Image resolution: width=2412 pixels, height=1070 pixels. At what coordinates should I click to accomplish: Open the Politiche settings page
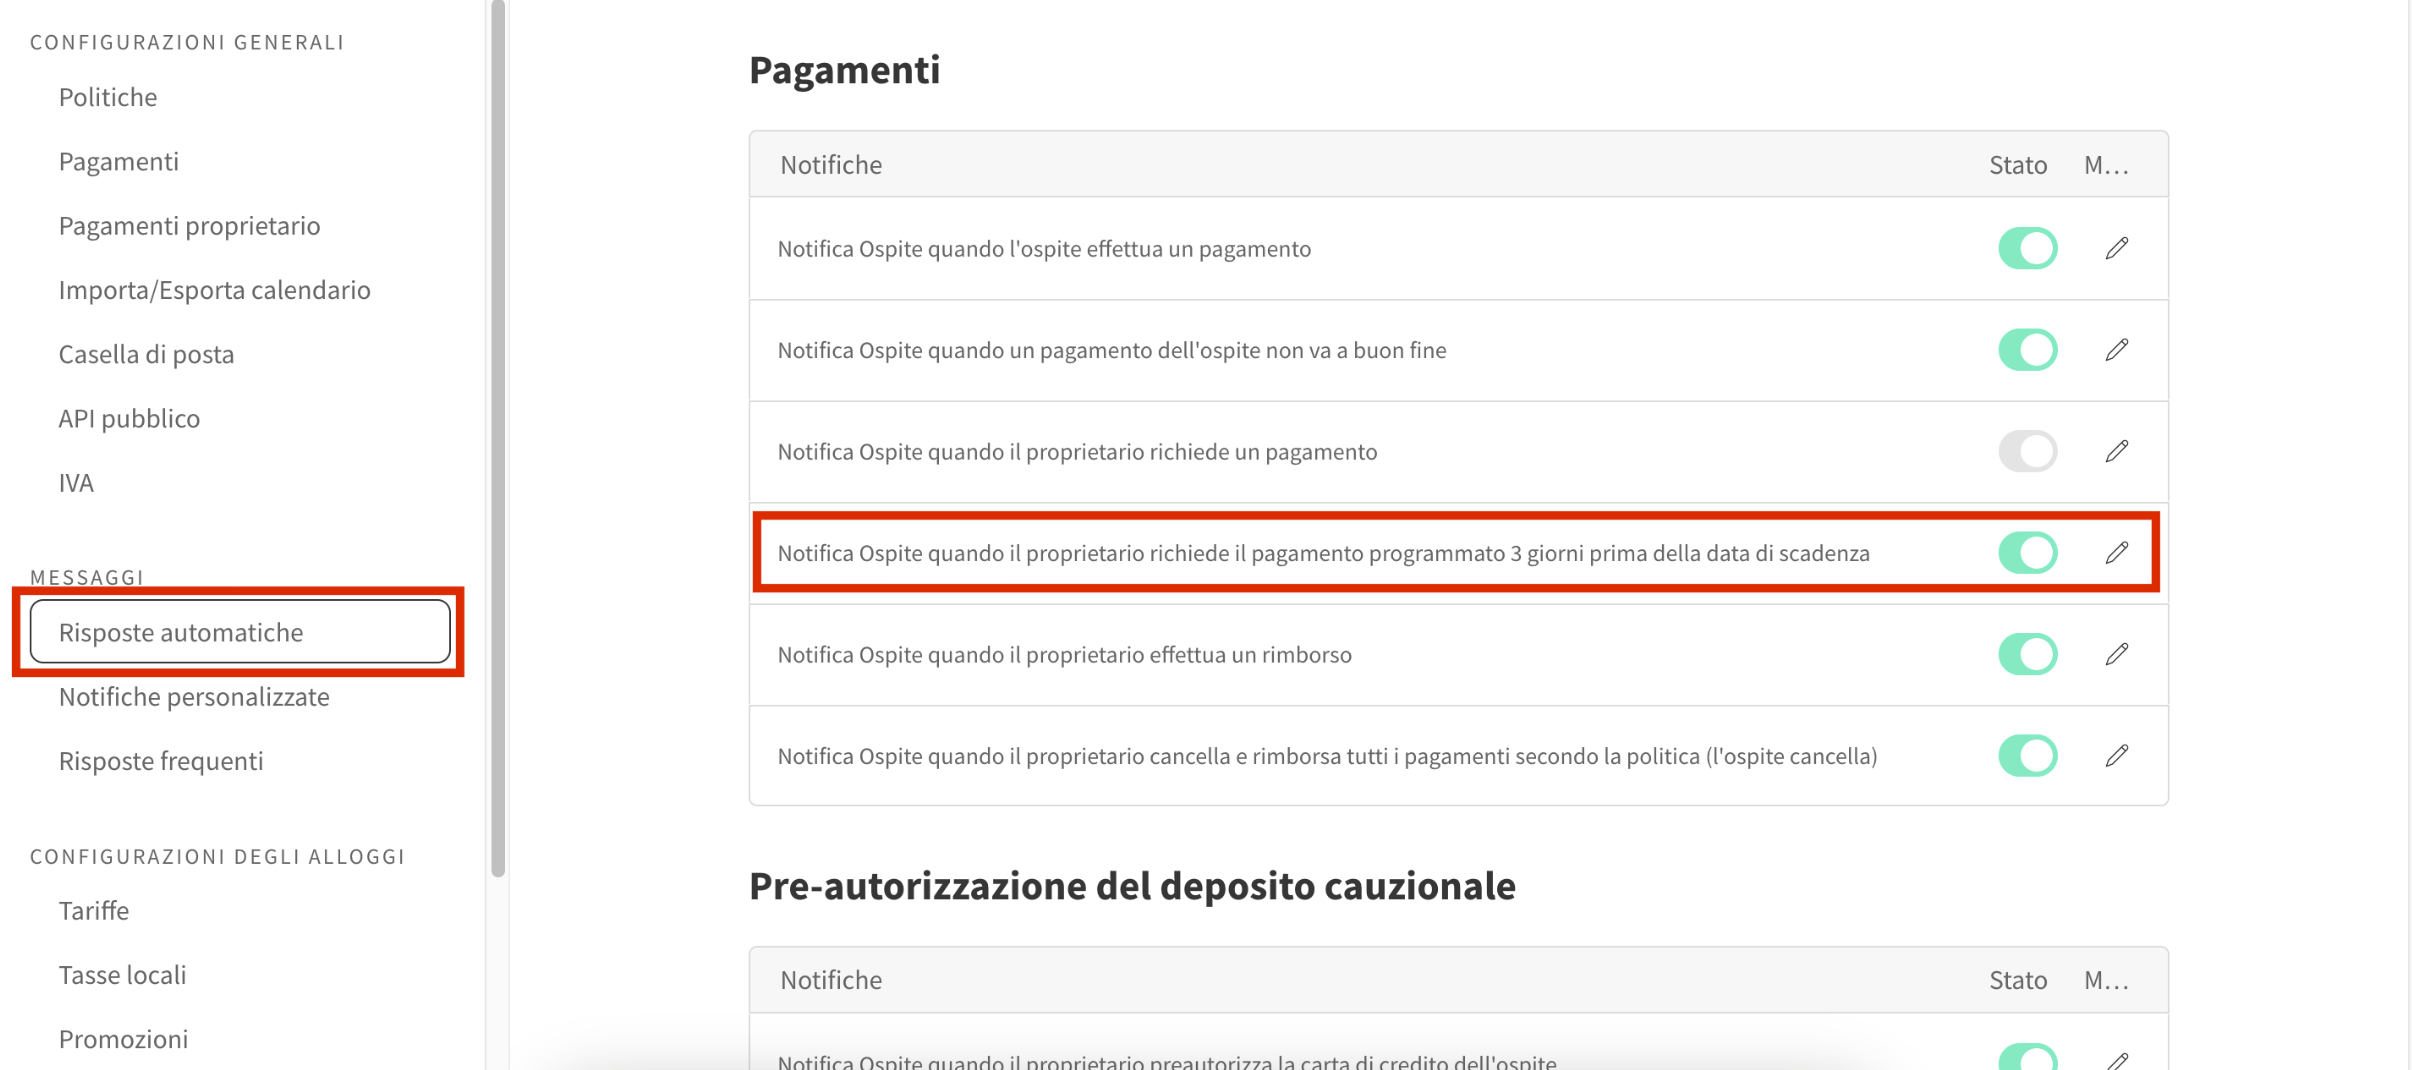pos(108,97)
